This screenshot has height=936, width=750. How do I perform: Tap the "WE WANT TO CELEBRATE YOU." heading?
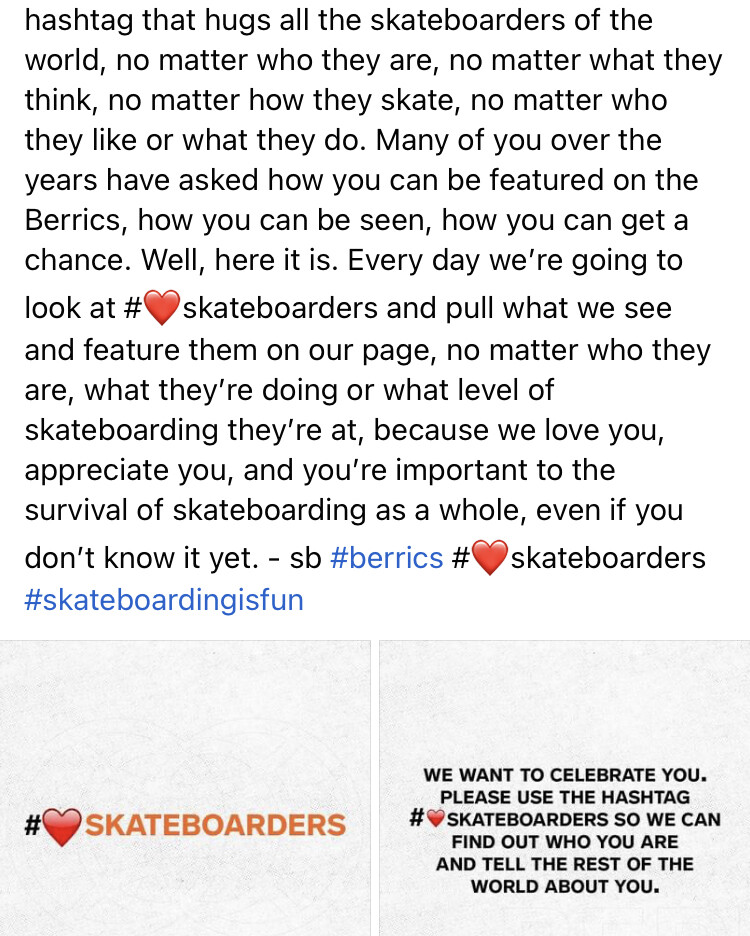(x=565, y=775)
